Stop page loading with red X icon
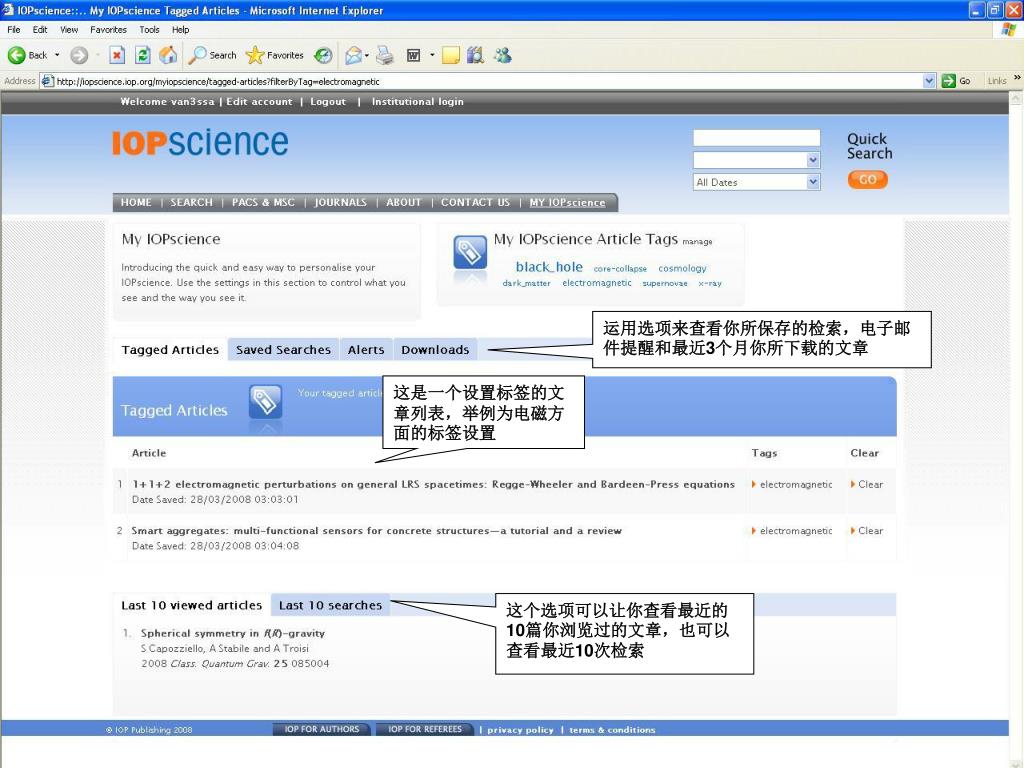The height and width of the screenshot is (768, 1024). coord(117,56)
